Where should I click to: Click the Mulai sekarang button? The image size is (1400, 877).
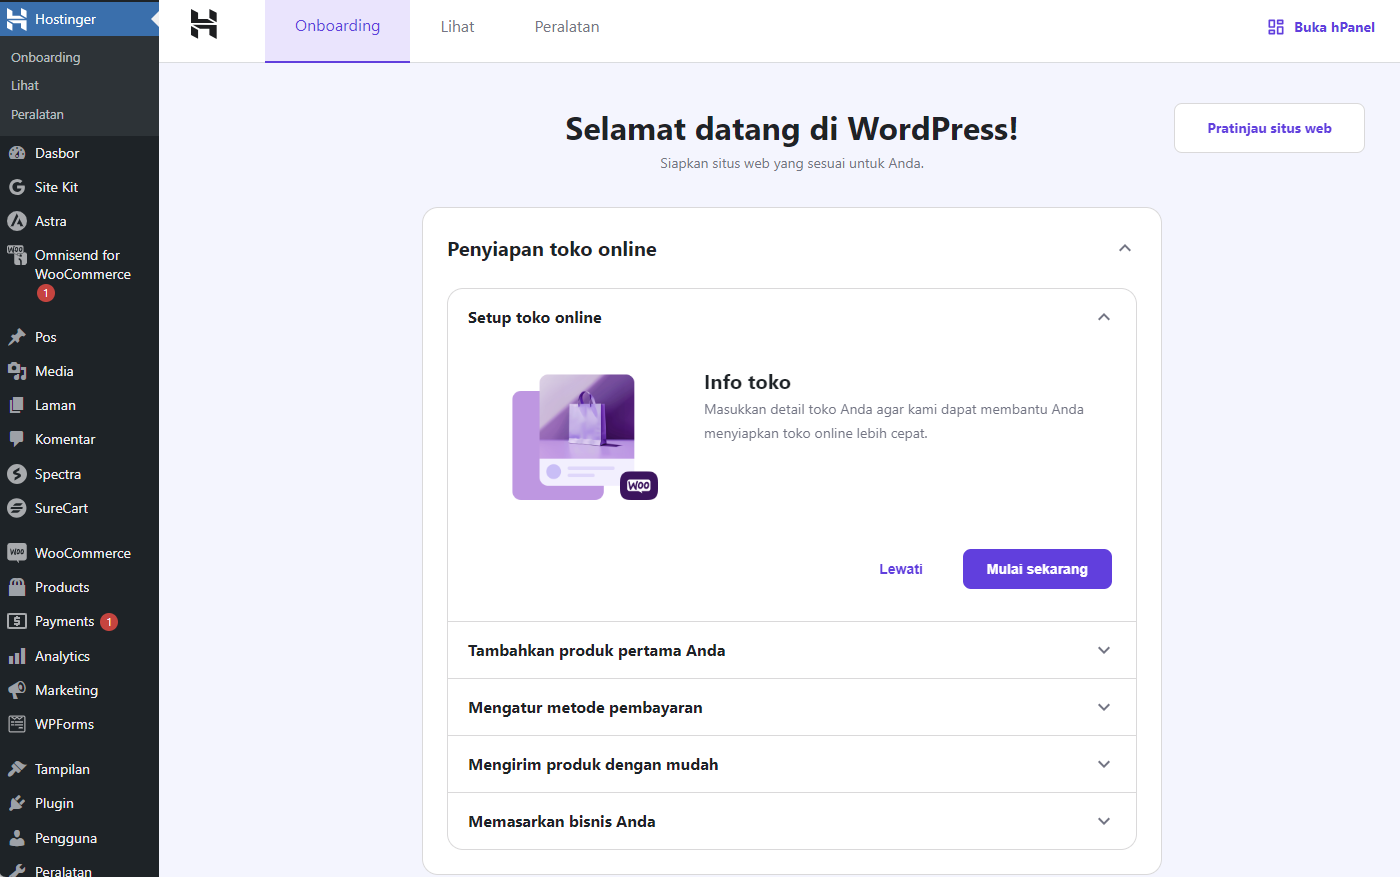click(1037, 568)
